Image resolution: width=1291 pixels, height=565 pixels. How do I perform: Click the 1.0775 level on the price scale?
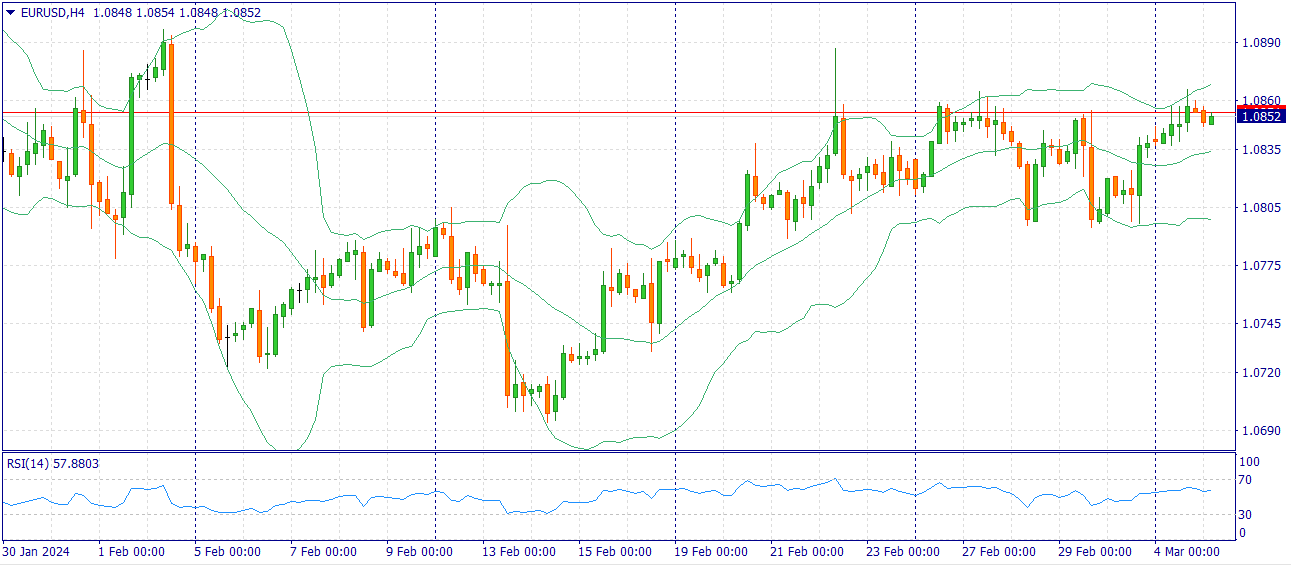1259,266
